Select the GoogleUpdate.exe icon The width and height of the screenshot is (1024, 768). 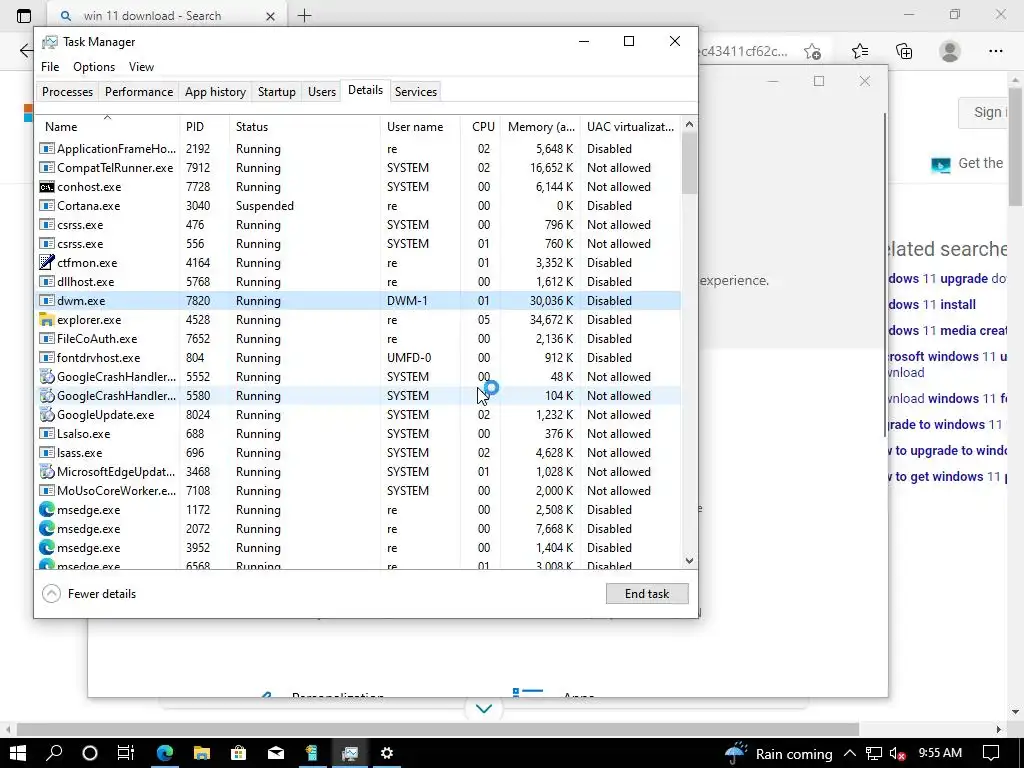[x=46, y=415]
